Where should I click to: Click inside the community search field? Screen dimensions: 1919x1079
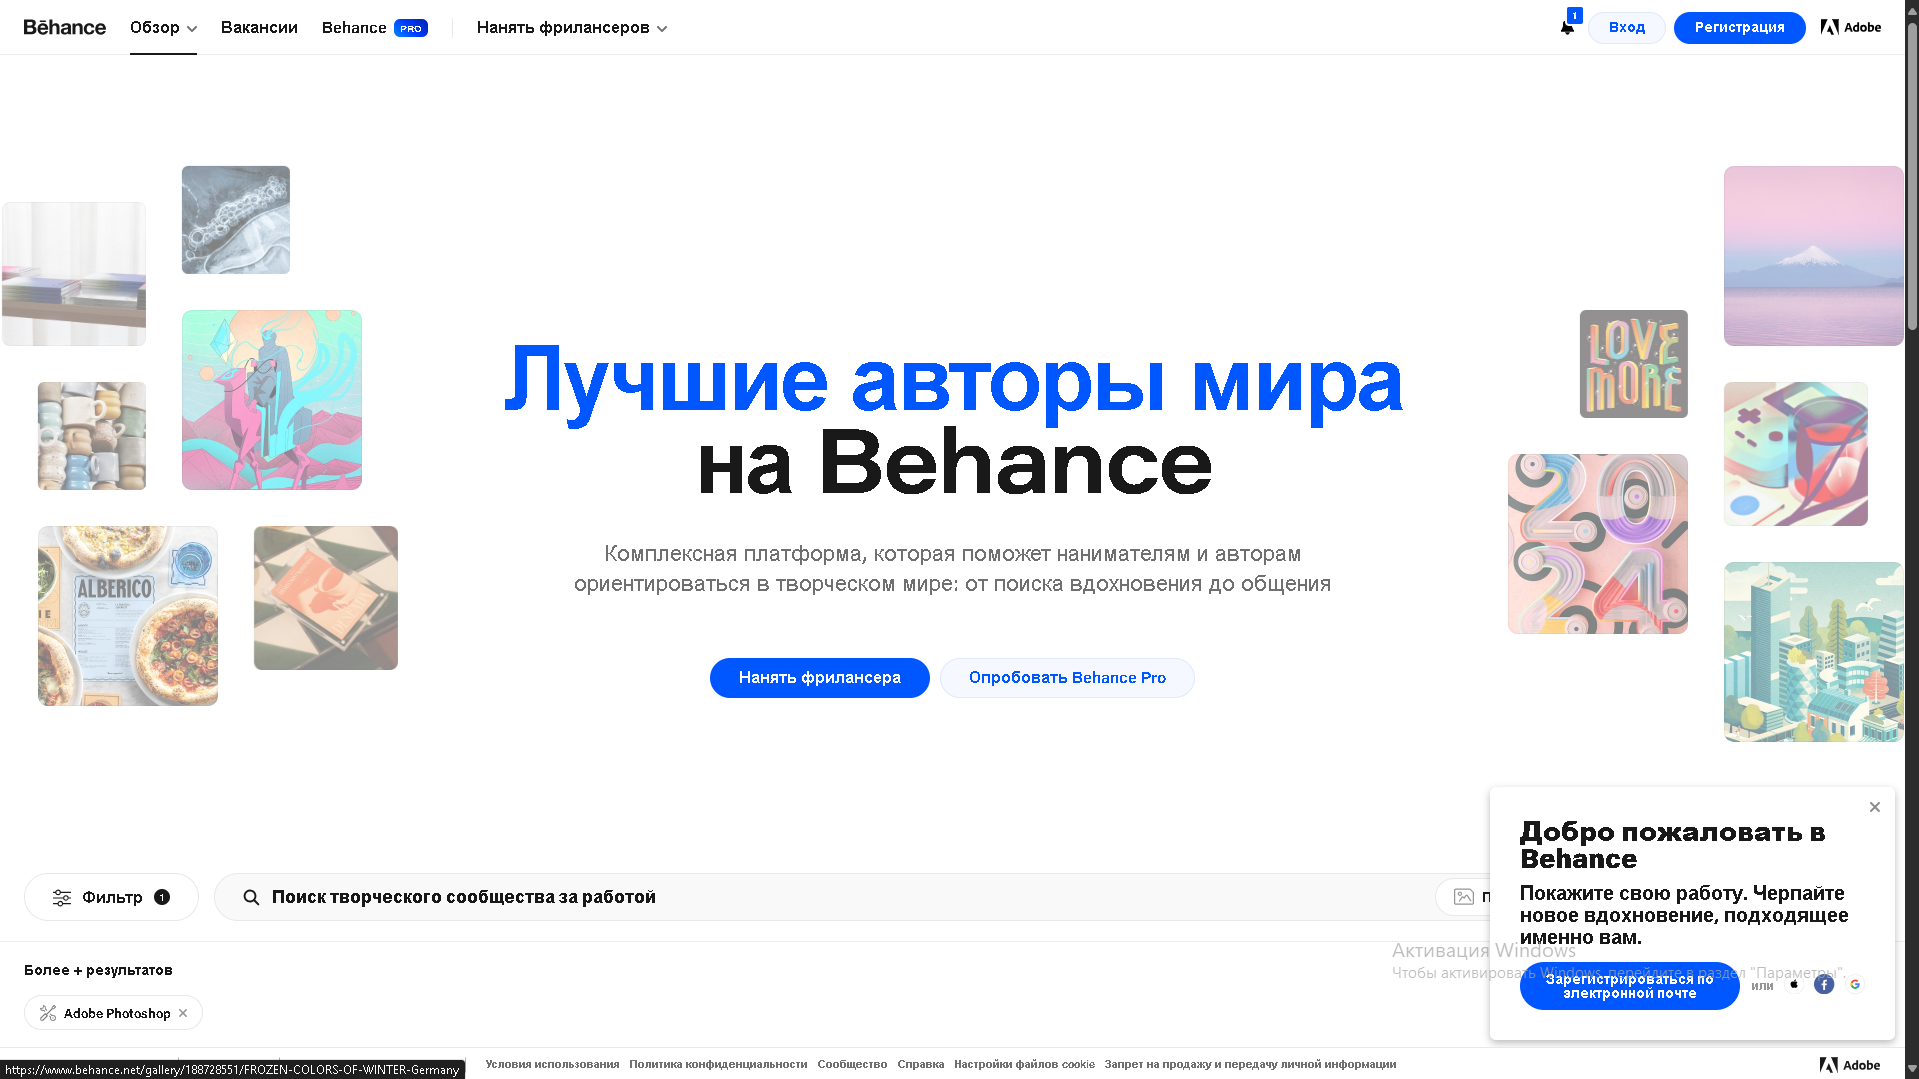point(700,897)
